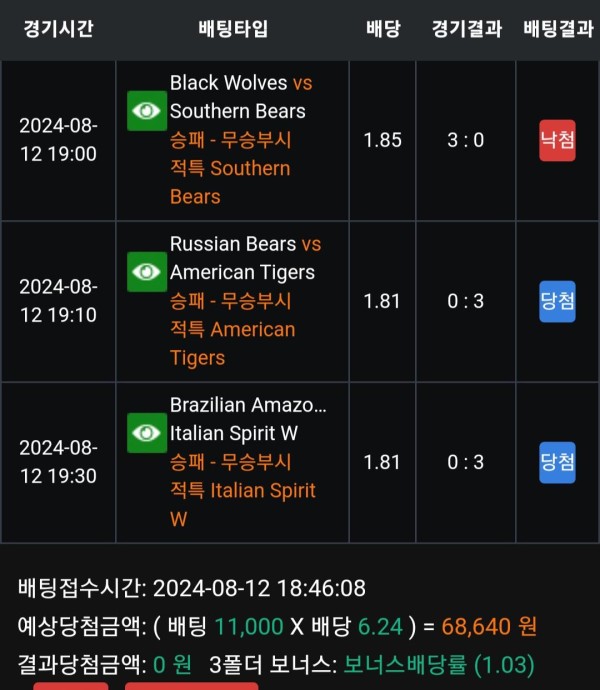Click the eye icon for Russian Bears match

tap(147, 272)
